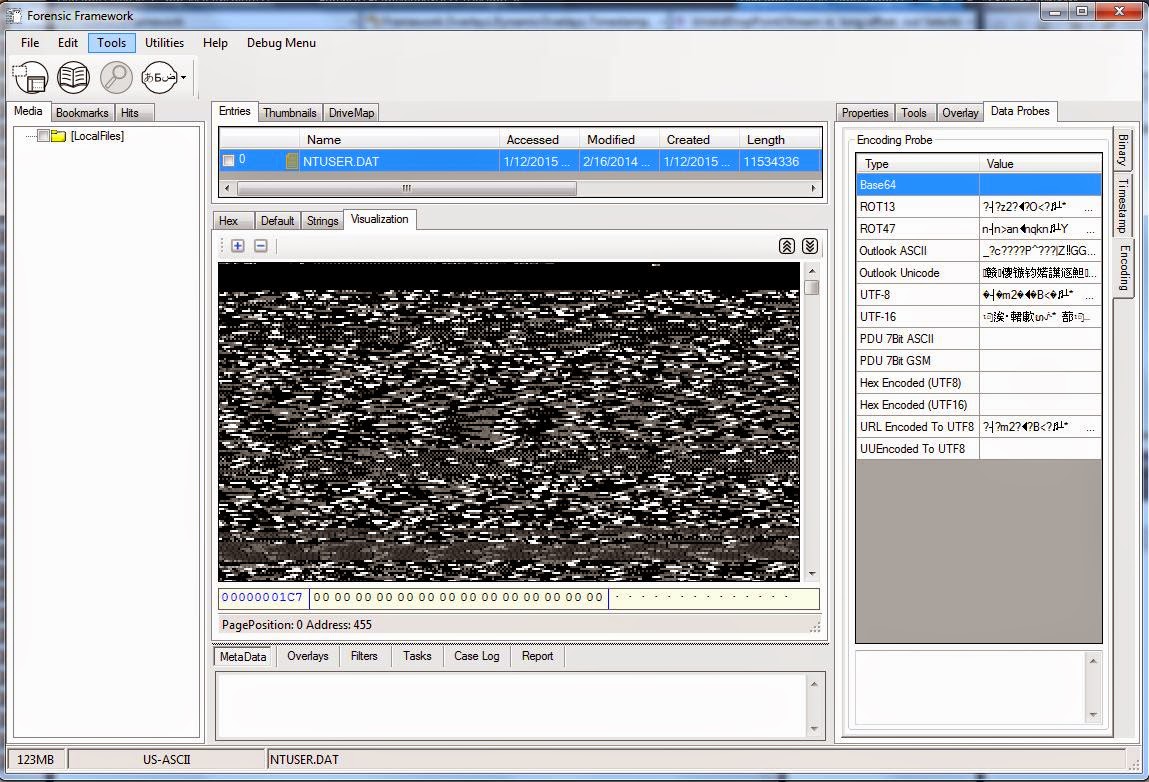Sort entries by Created column header
This screenshot has height=782, width=1149.
point(699,139)
